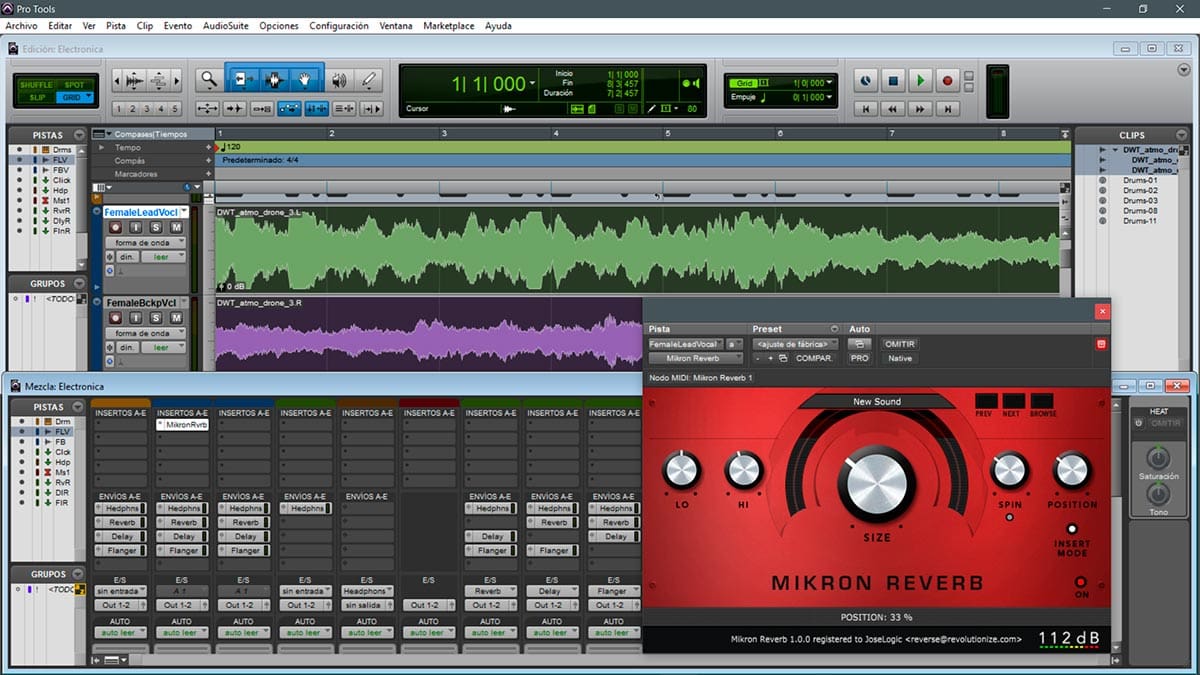Screen dimensions: 1200x675
Task: Activate the Scrubber speaker tool
Action: pyautogui.click(x=340, y=80)
